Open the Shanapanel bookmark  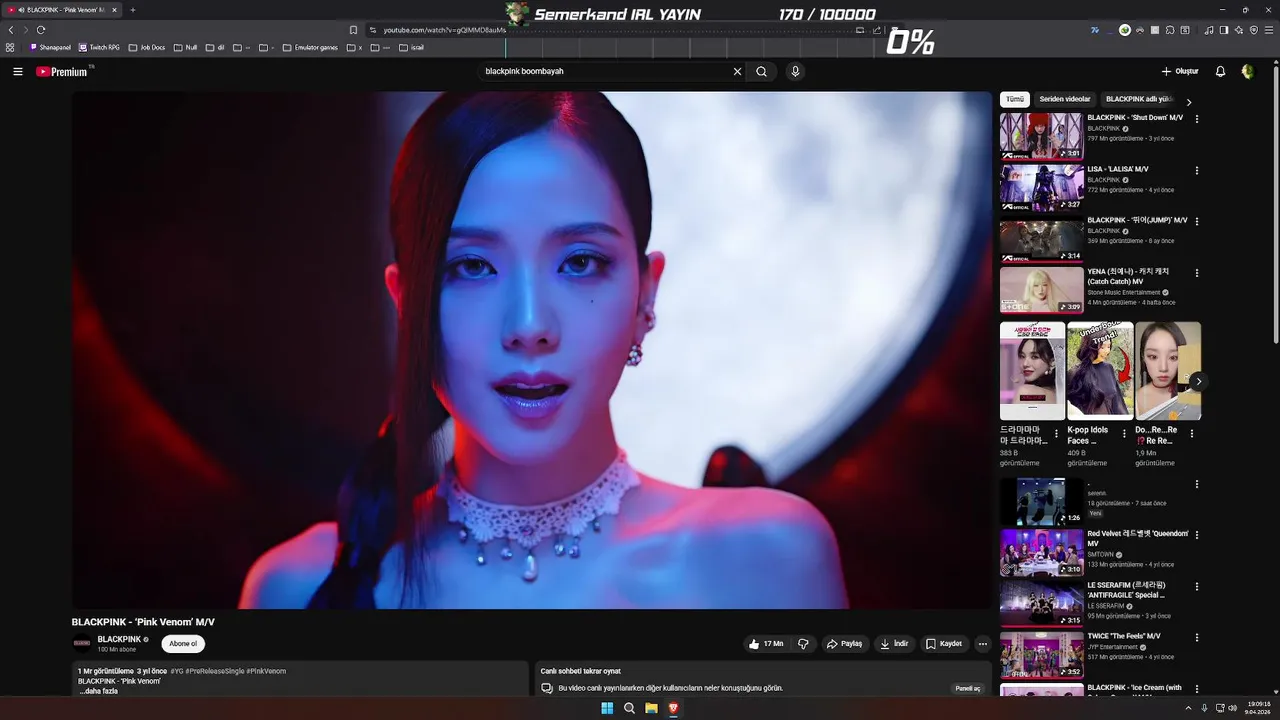[50, 47]
